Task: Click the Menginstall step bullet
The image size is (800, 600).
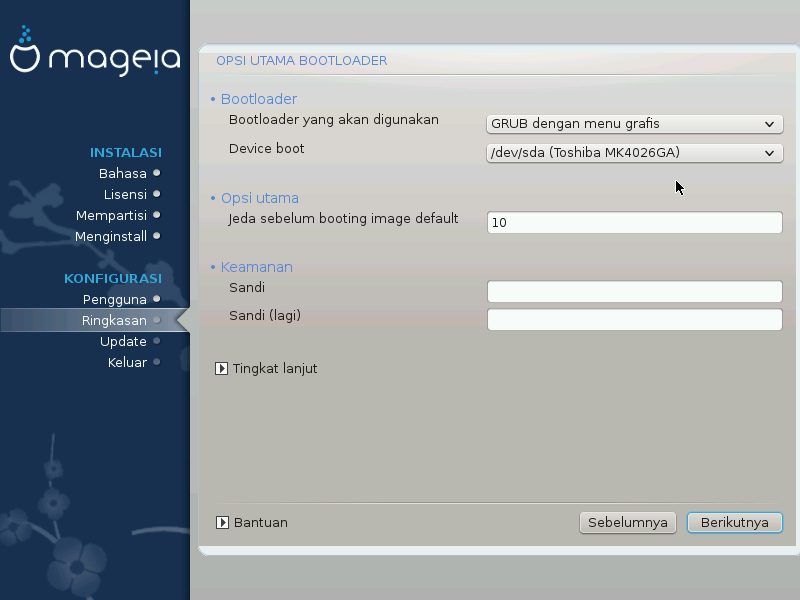Action: pos(157,236)
